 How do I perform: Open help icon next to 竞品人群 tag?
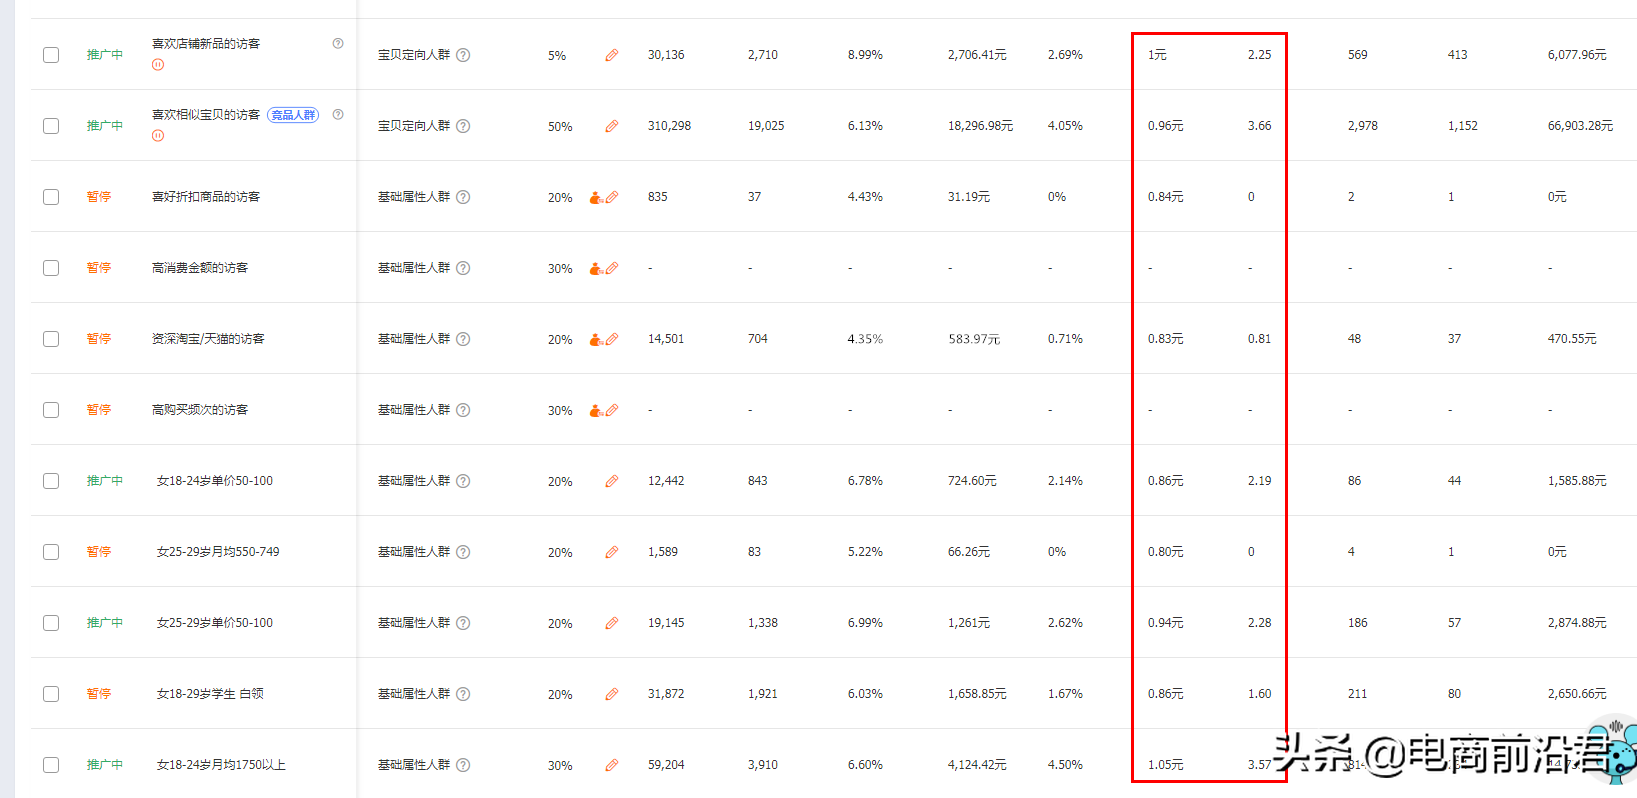338,114
